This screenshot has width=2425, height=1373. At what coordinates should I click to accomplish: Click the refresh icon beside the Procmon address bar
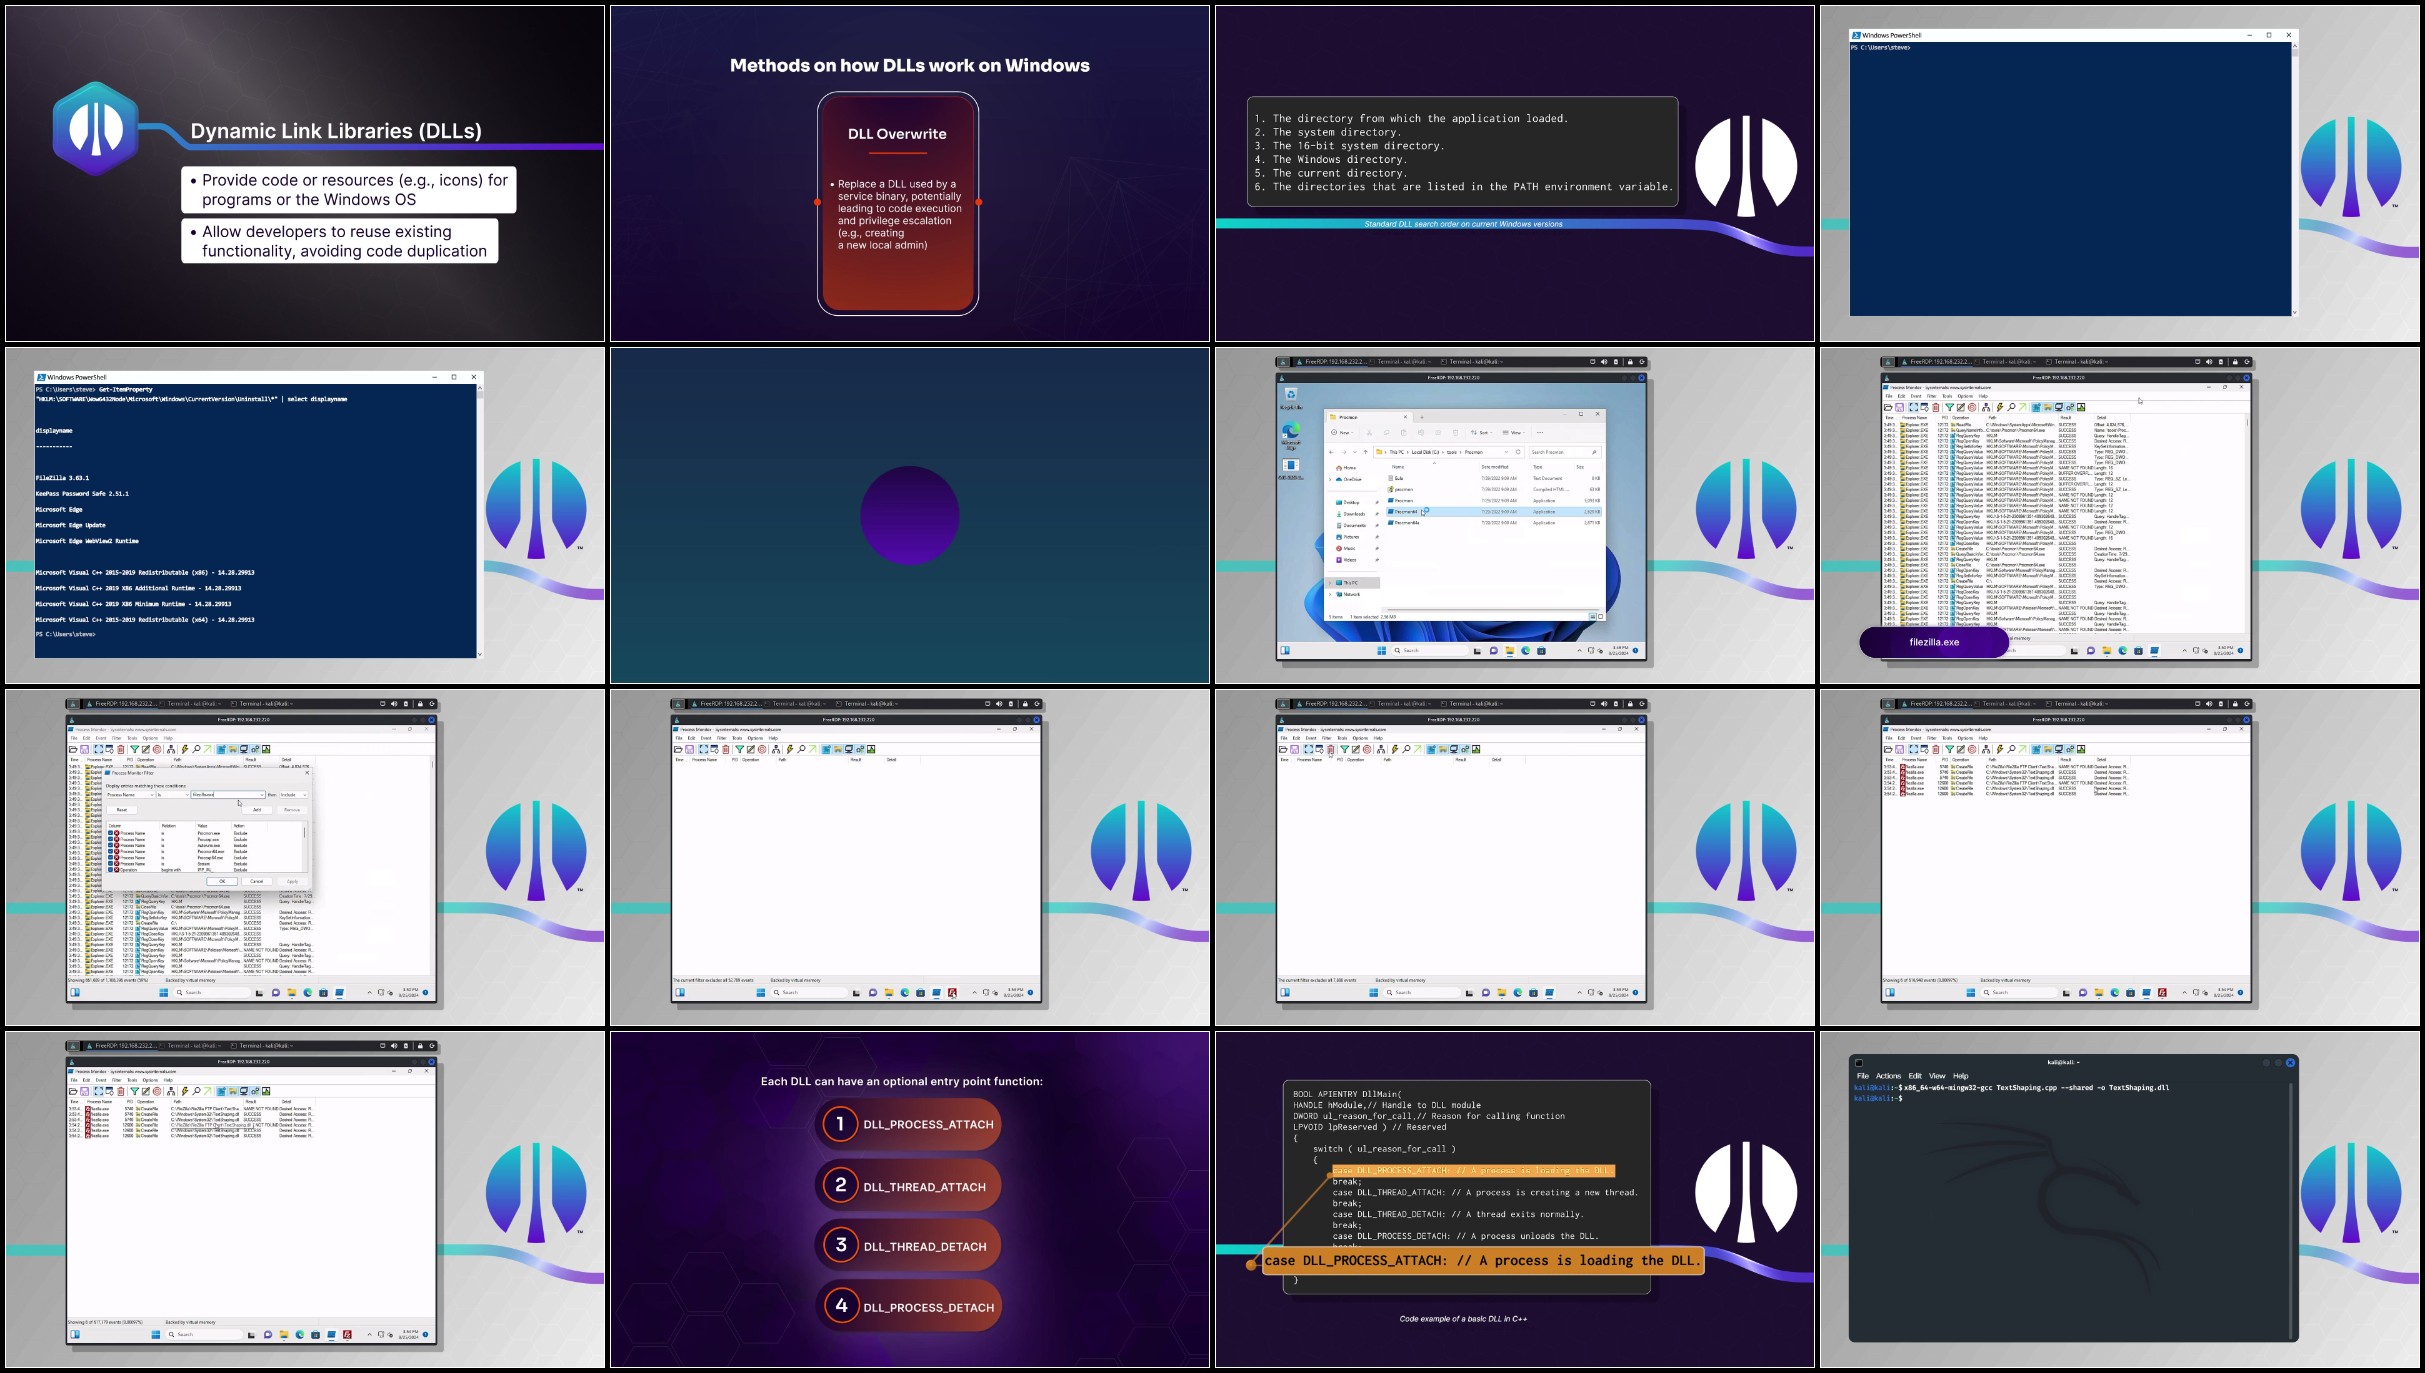1518,452
